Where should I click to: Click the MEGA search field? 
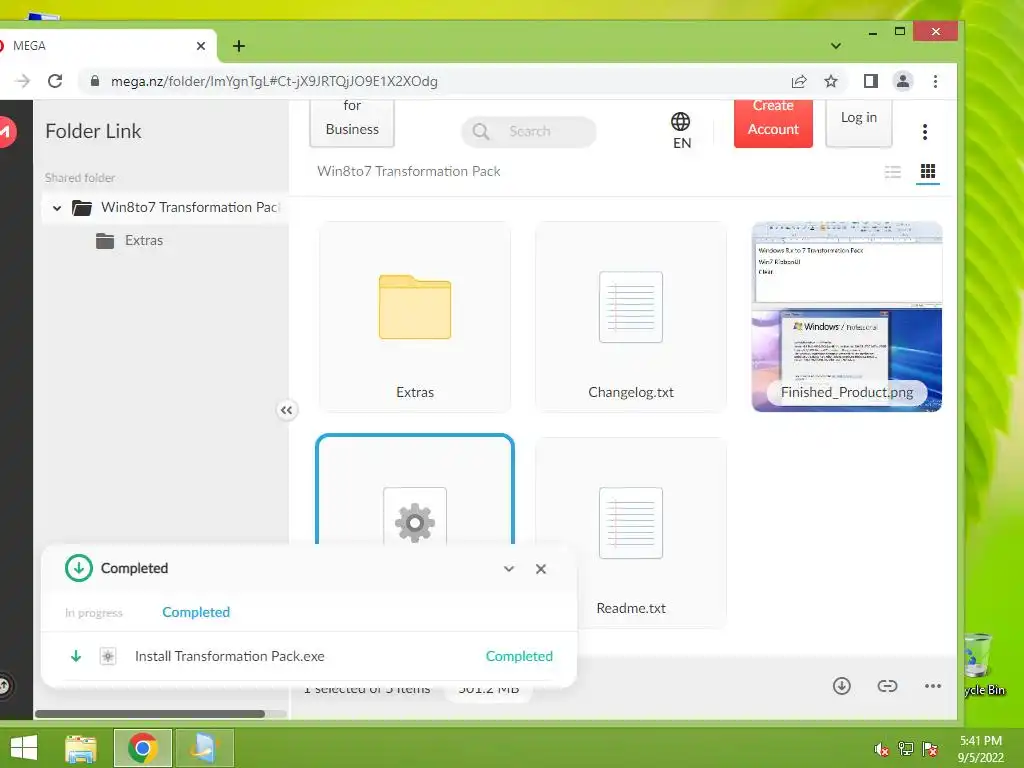click(x=529, y=131)
